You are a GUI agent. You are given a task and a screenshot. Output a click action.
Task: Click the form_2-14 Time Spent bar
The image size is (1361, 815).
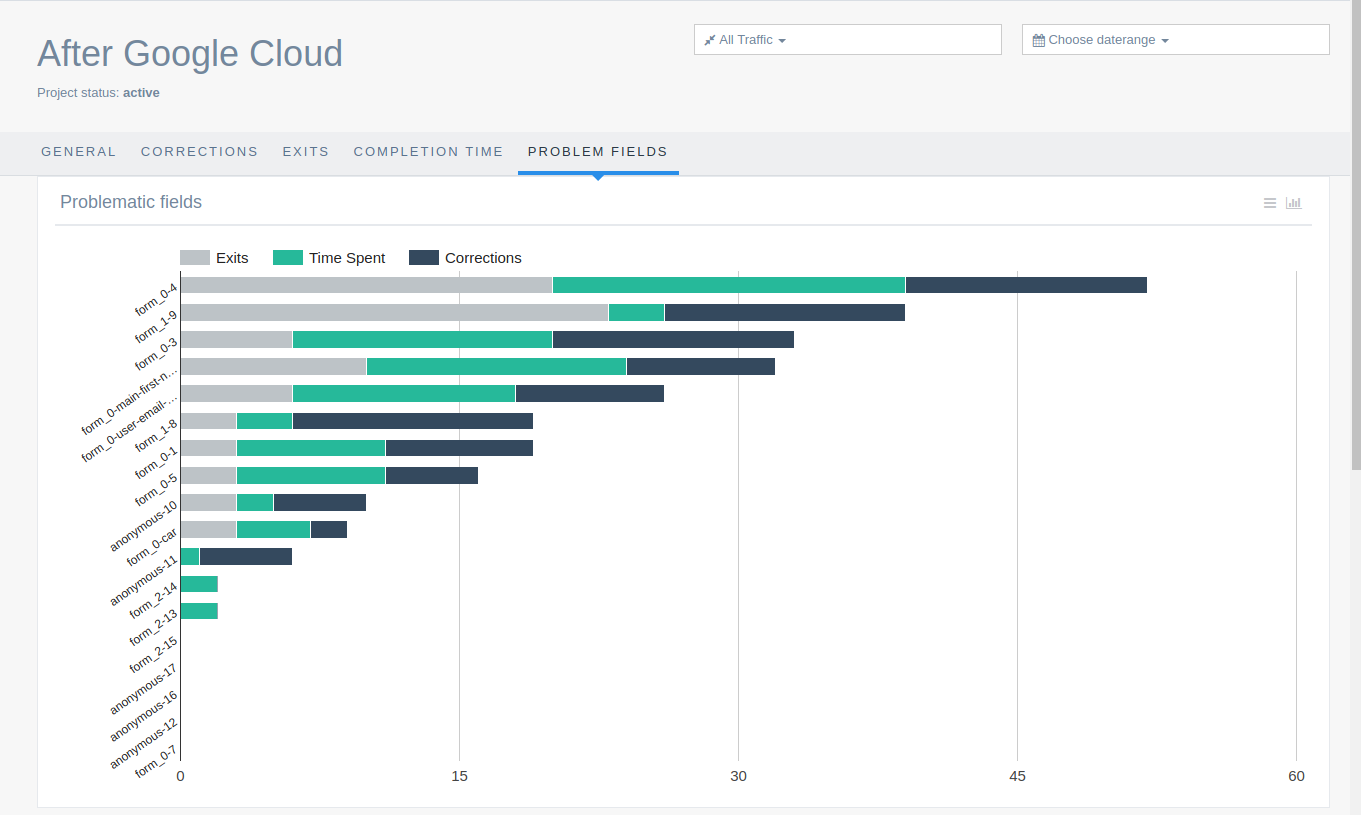pyautogui.click(x=199, y=584)
